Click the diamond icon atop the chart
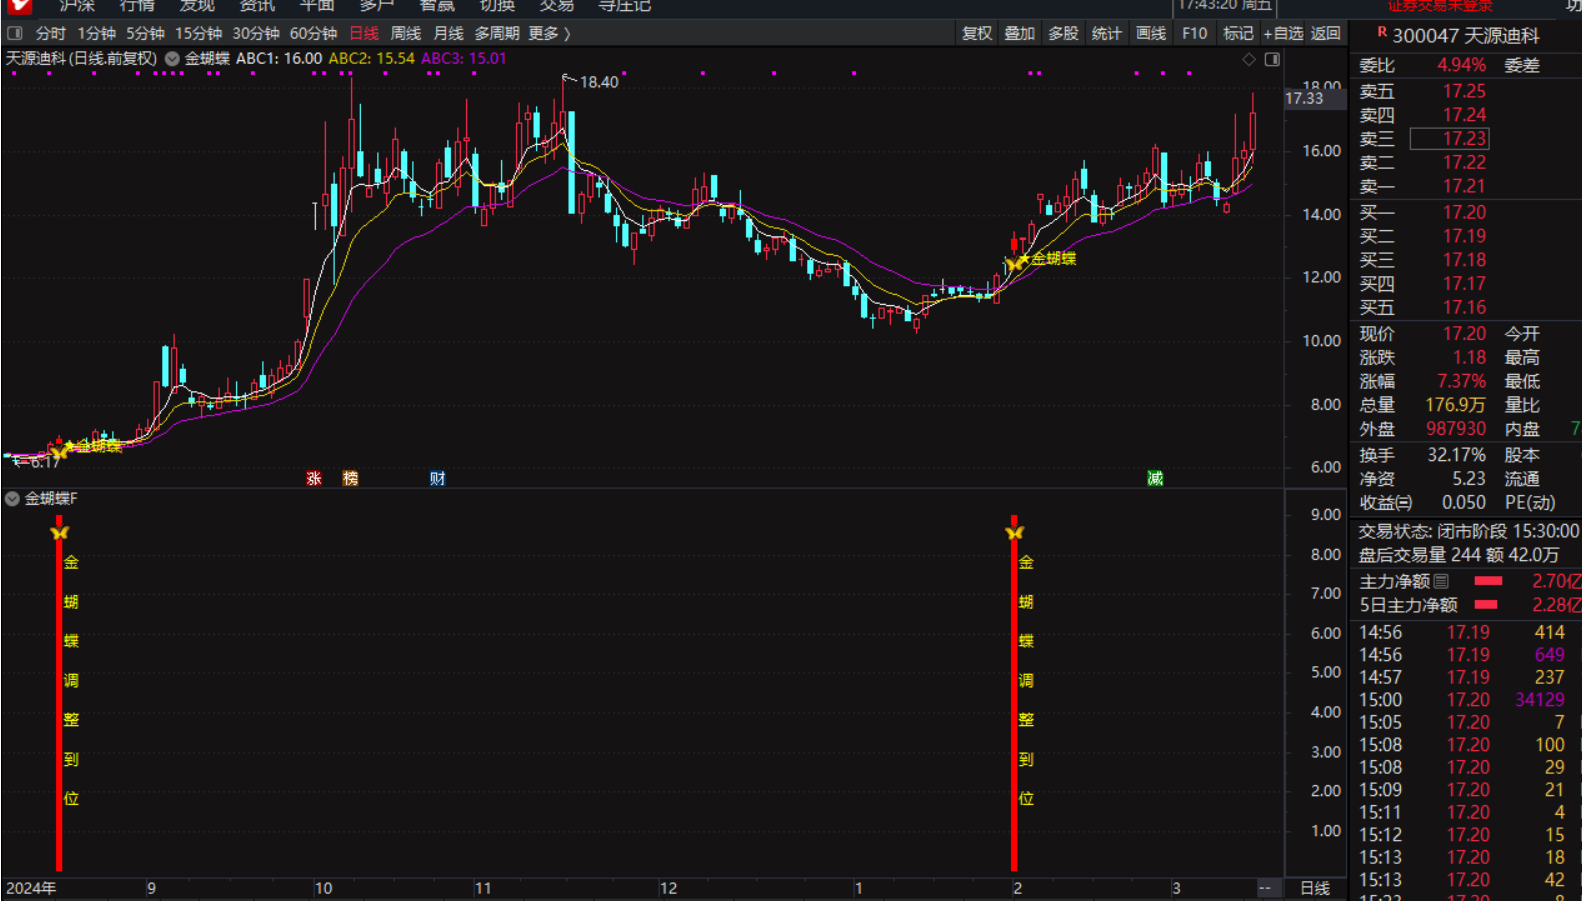 [x=1249, y=60]
